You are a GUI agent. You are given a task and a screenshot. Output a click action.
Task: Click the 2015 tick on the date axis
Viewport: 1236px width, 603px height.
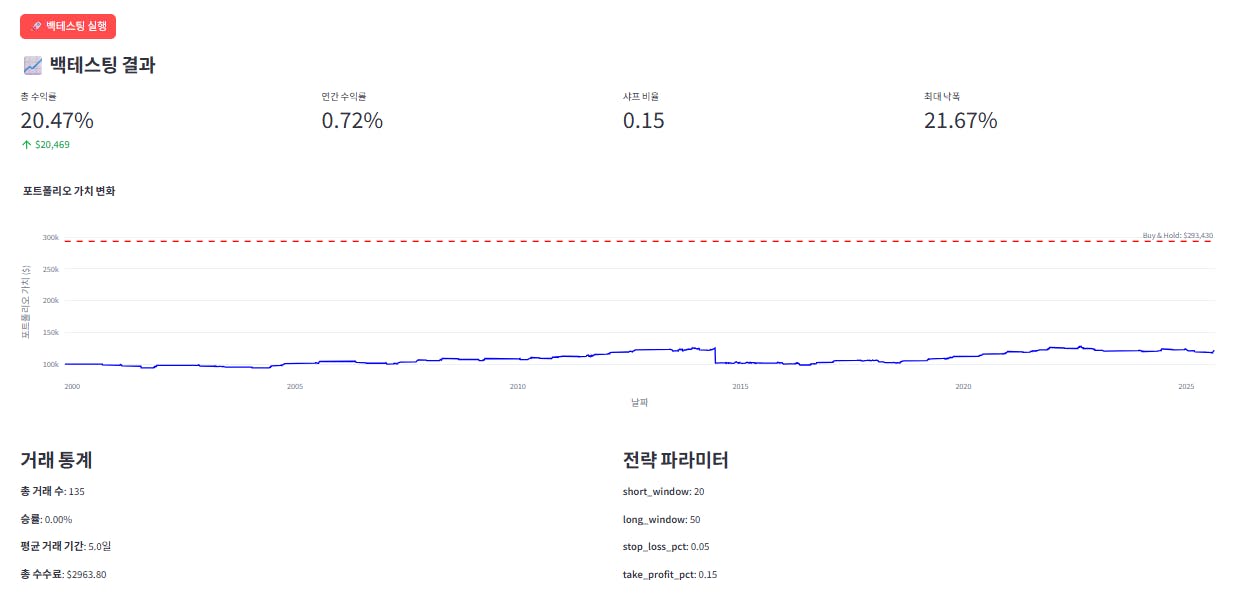coord(740,386)
